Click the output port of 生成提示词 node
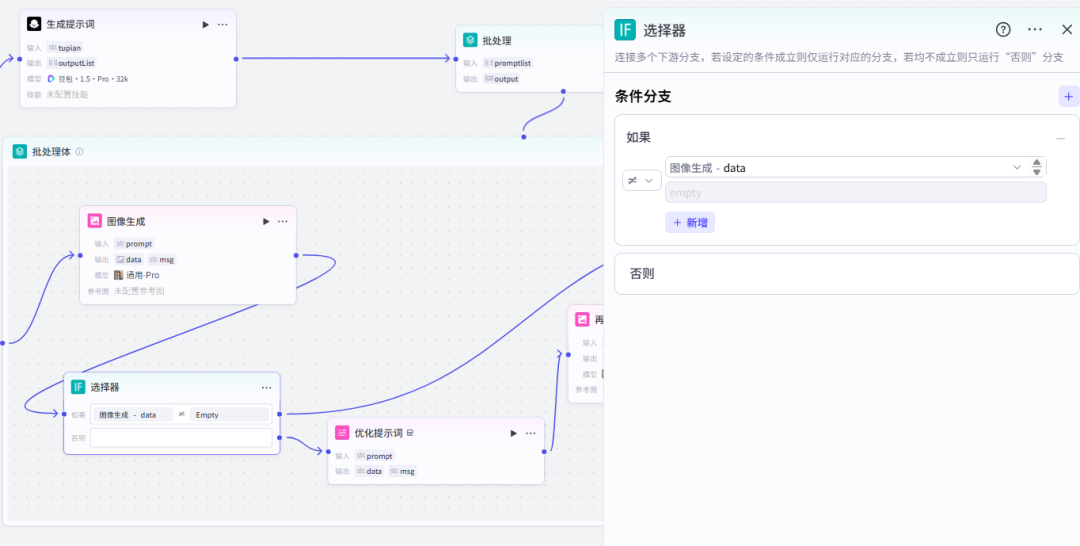The image size is (1080, 546). (x=236, y=59)
